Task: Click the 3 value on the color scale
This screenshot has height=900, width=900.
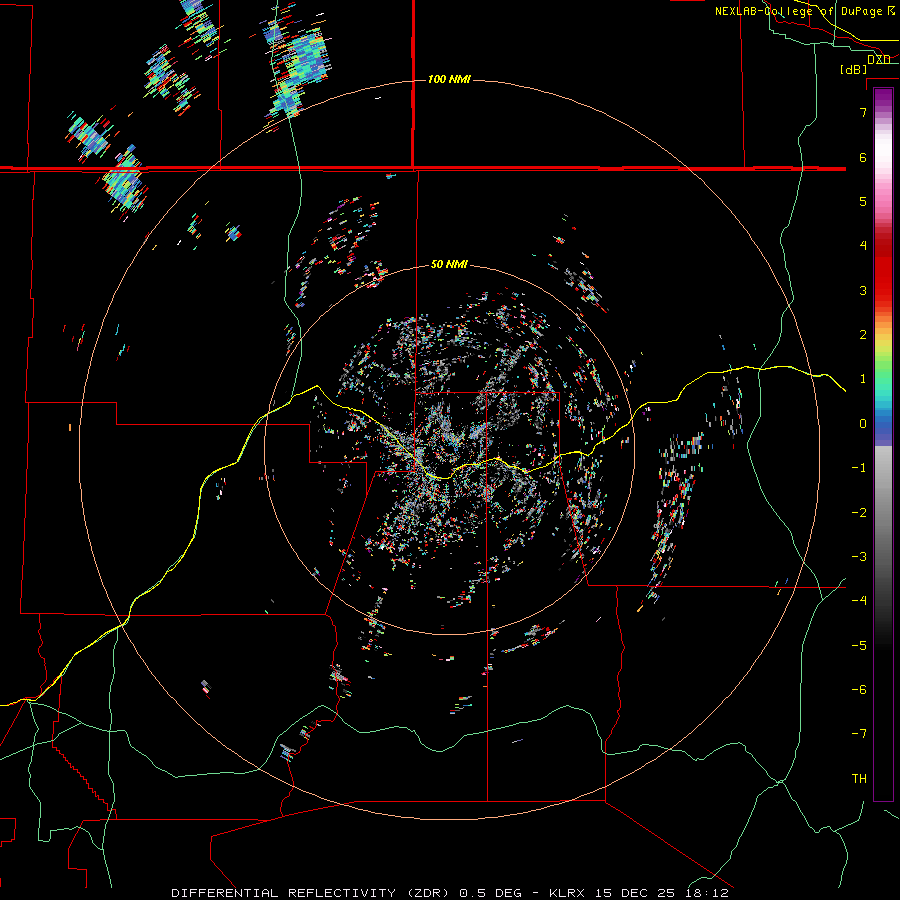Action: tap(863, 290)
